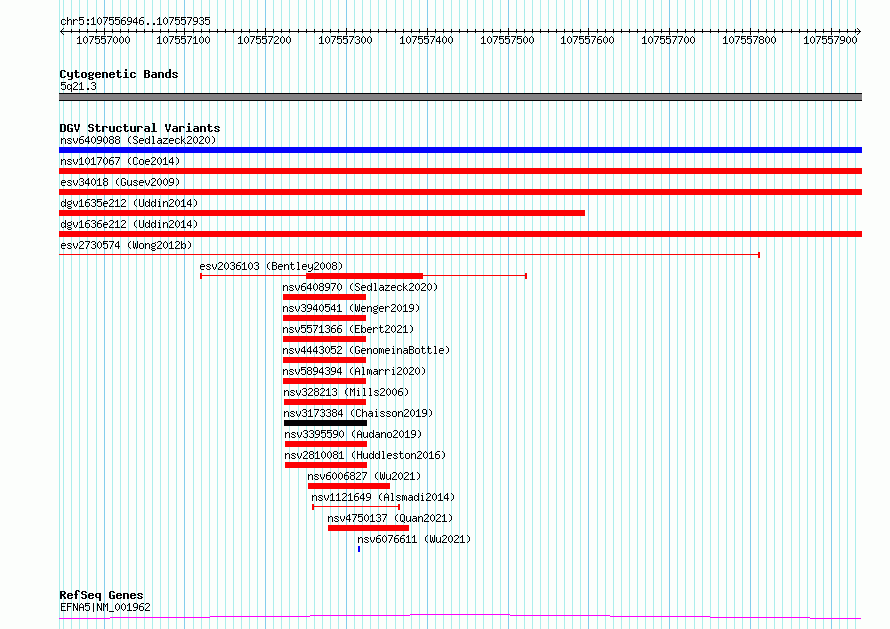The height and width of the screenshot is (629, 890).
Task: Click red bar under nsv5894394
Action: (x=324, y=381)
